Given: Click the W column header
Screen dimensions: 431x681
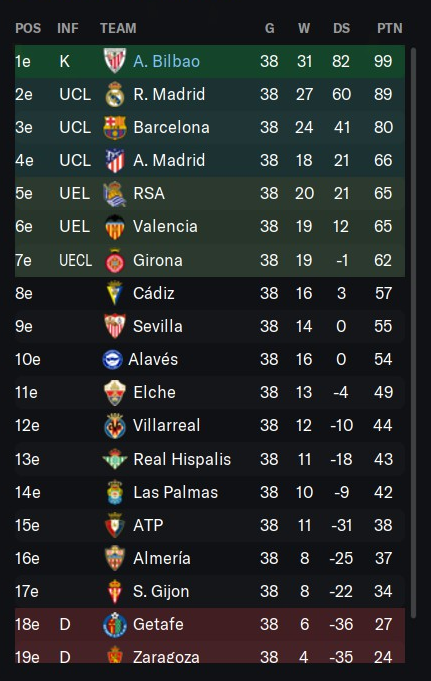Looking at the screenshot, I should click(x=304, y=28).
